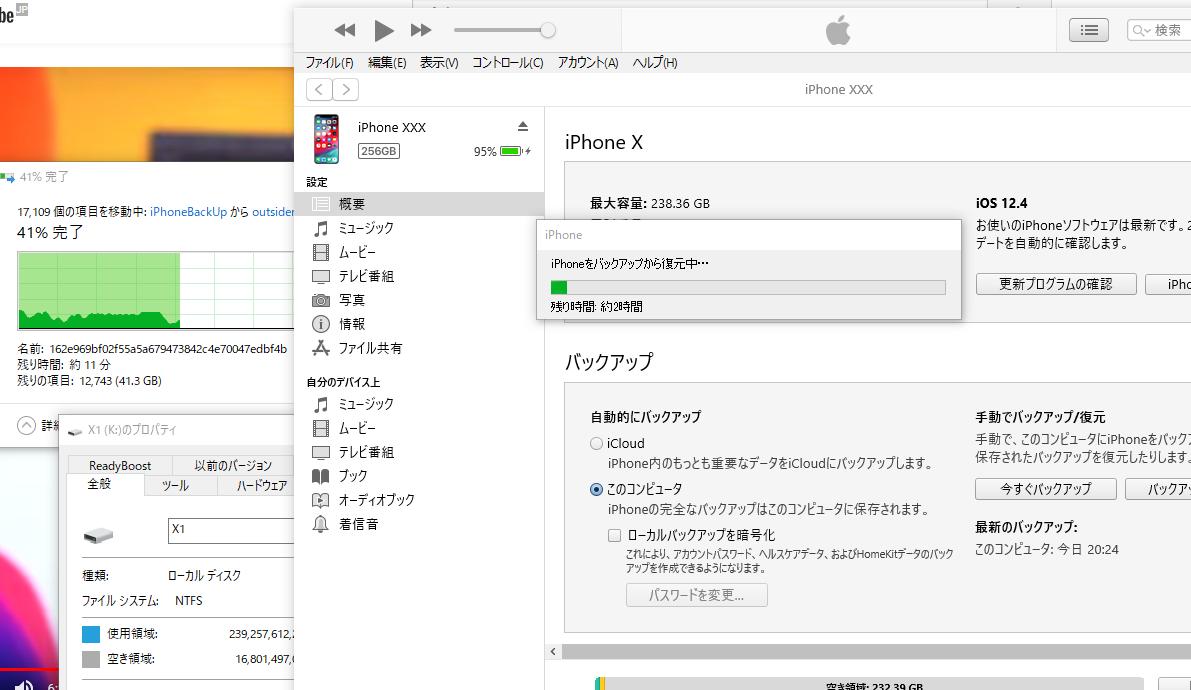1191x690 pixels.
Task: Click the 検索 search field
Action: coord(1159,30)
